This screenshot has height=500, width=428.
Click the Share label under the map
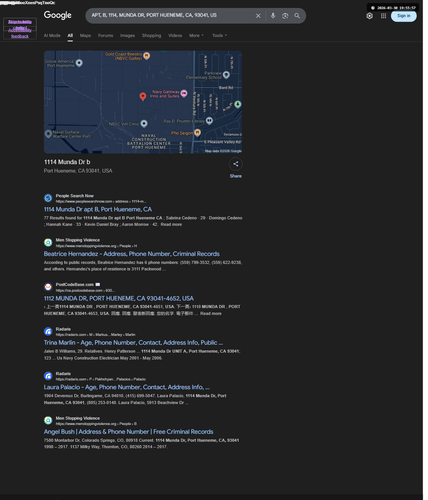(236, 176)
